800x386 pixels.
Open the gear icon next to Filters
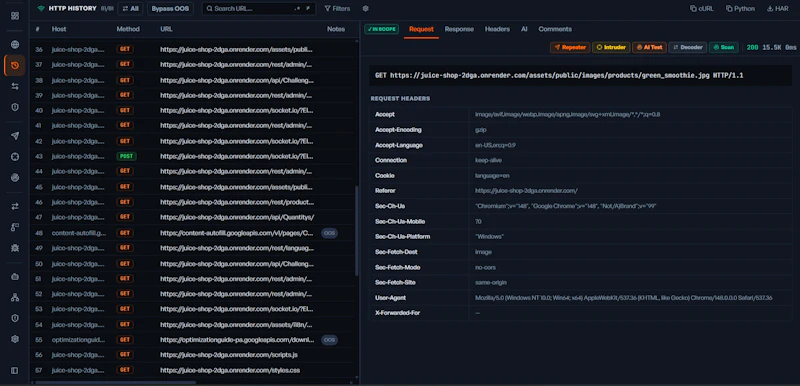click(365, 9)
